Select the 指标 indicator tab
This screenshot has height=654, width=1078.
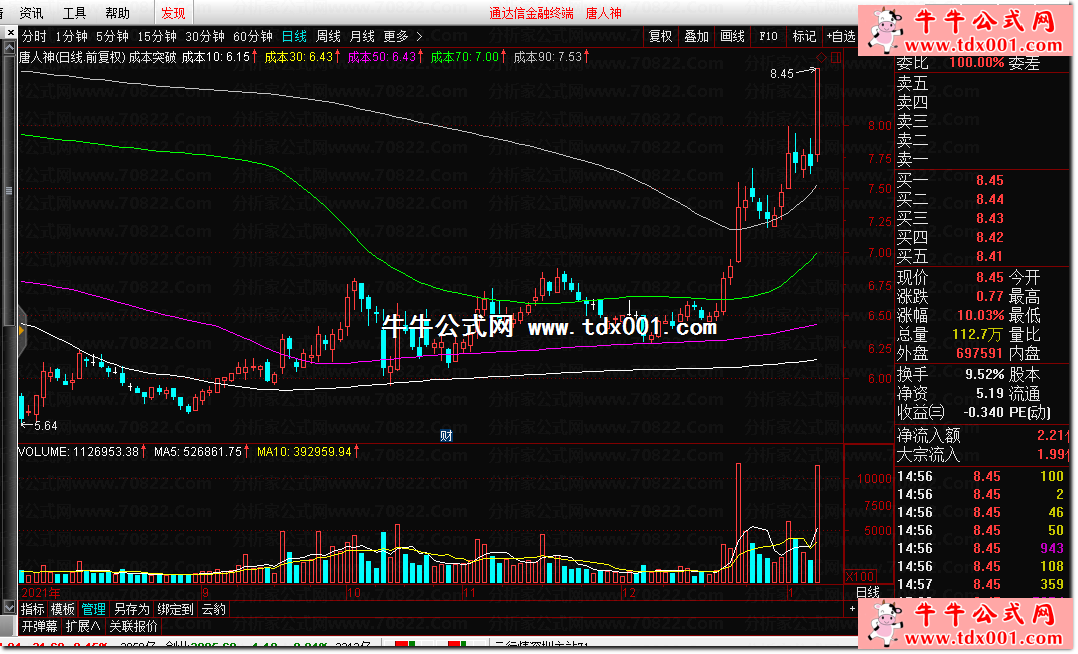click(x=33, y=609)
